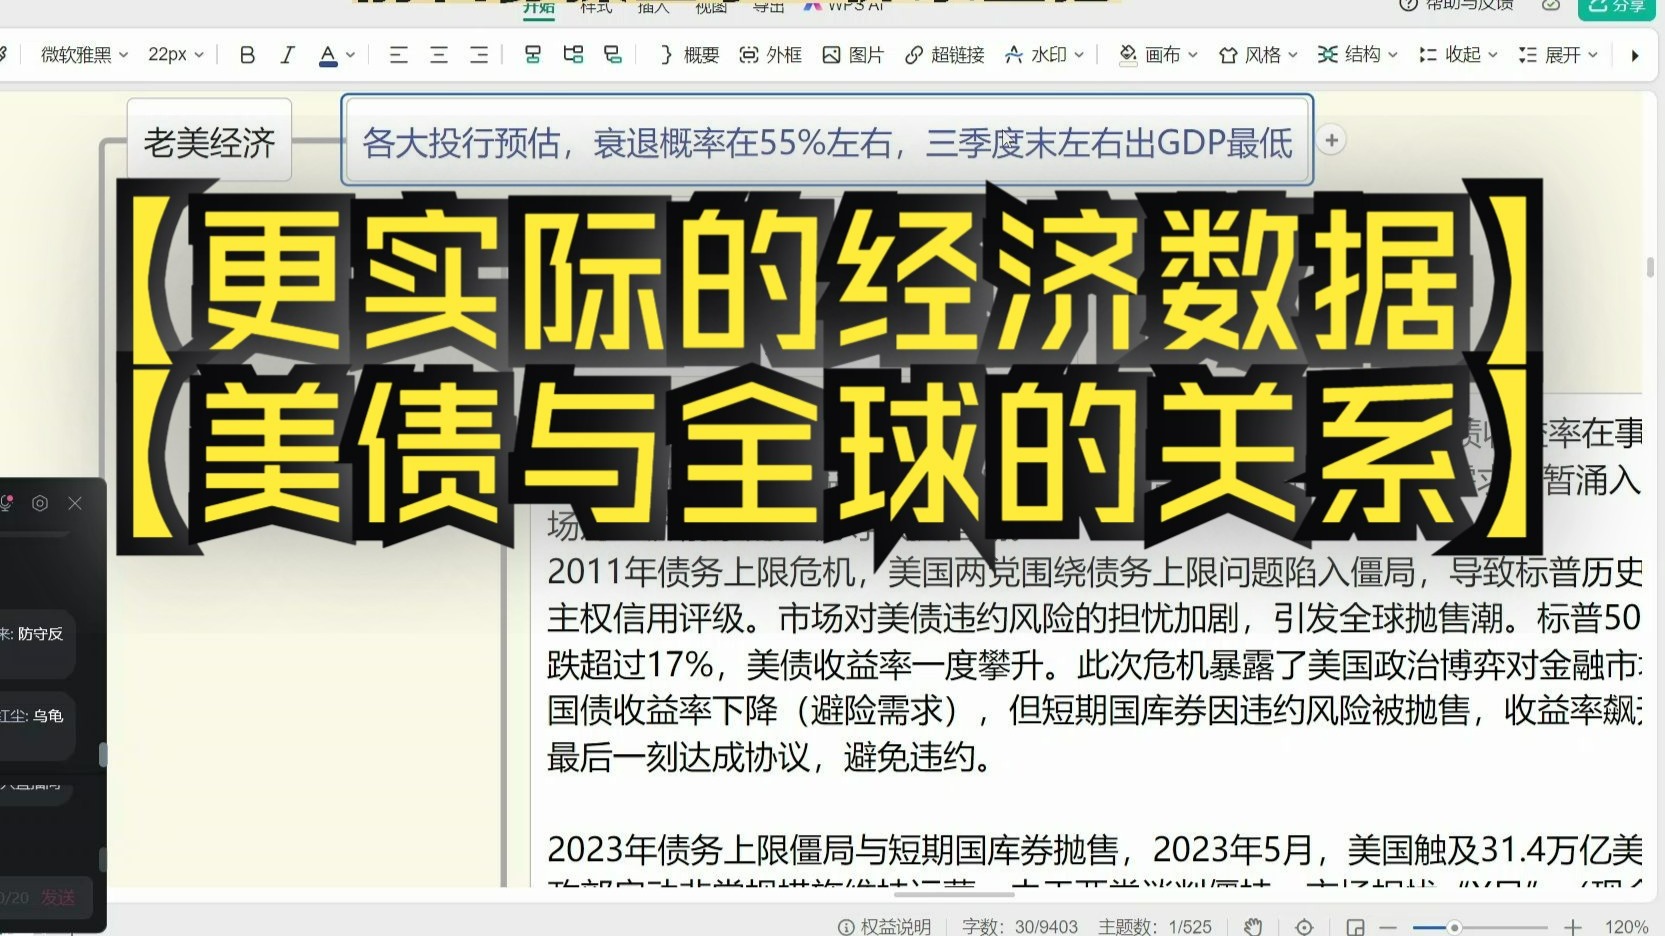This screenshot has height=936, width=1665.
Task: Insert a hyperlink (超链接)
Action: (x=945, y=55)
